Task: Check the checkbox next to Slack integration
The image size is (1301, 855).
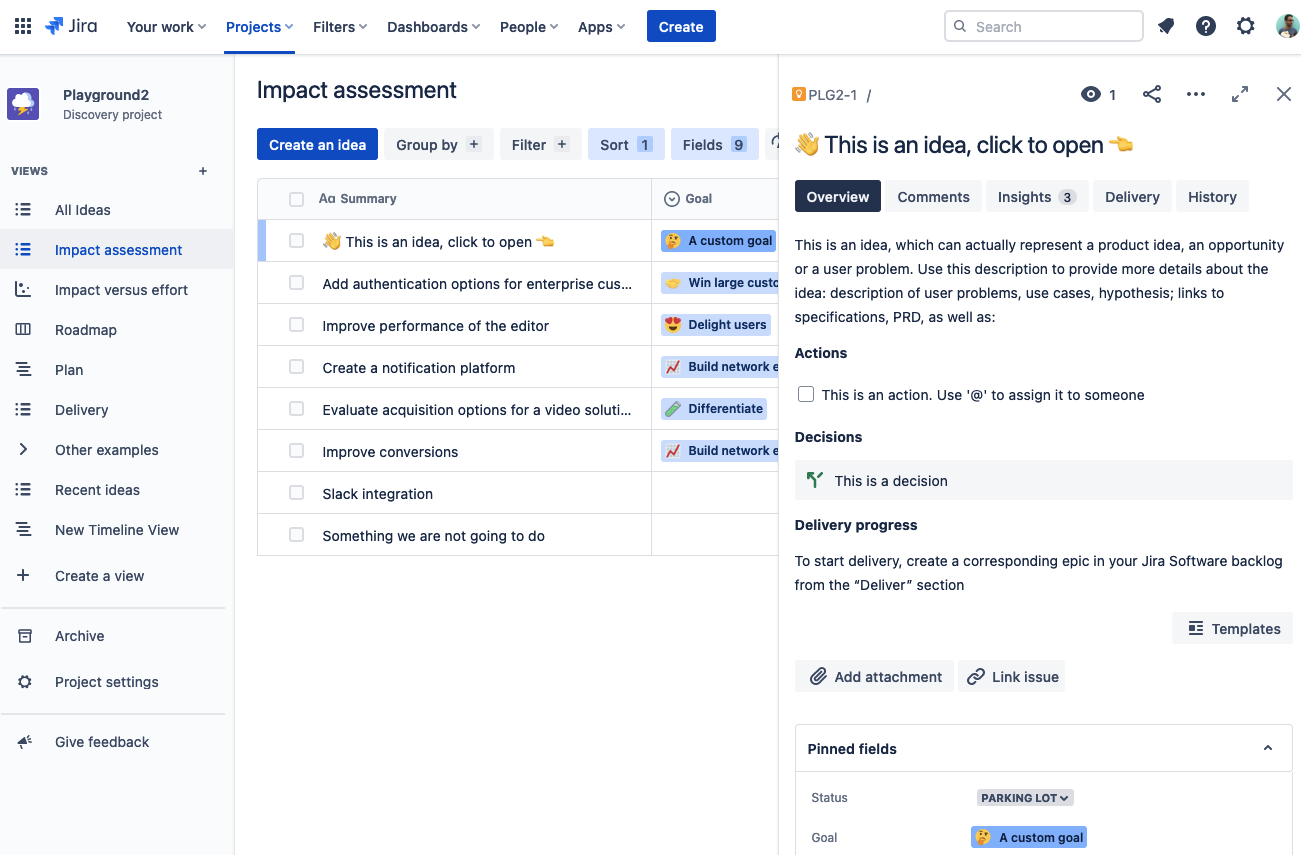Action: coord(296,492)
